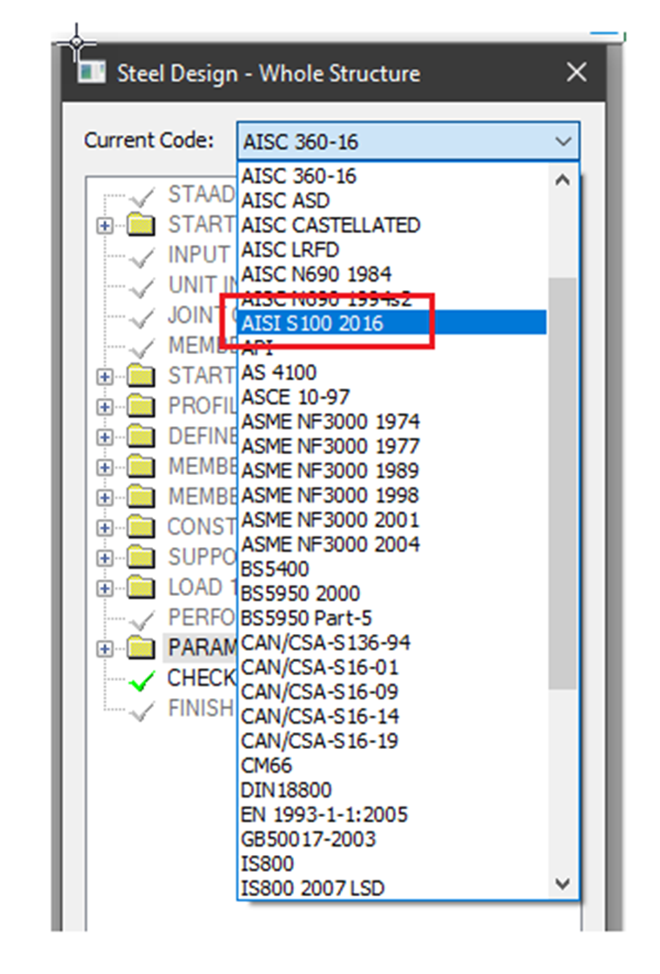
Task: Click the checkmark icon beside INPUT row
Action: click(142, 258)
